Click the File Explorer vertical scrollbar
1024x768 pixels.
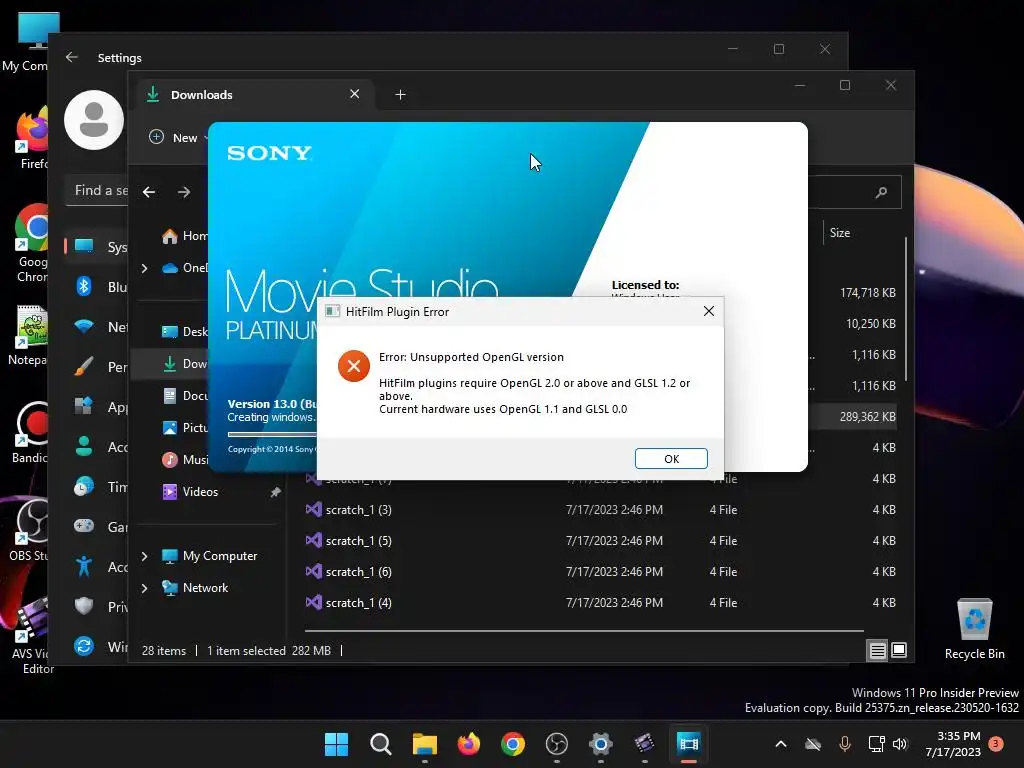click(x=906, y=309)
